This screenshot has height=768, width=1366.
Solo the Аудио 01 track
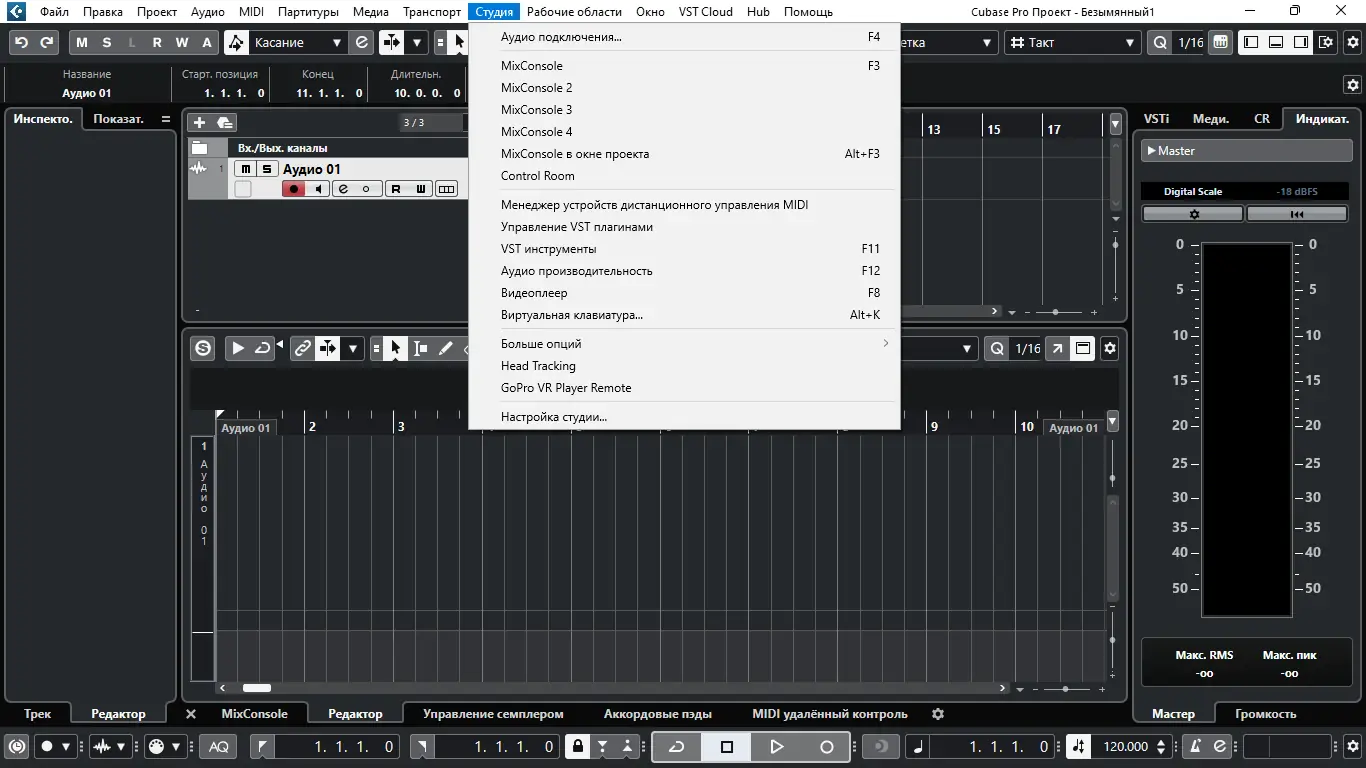click(x=266, y=169)
